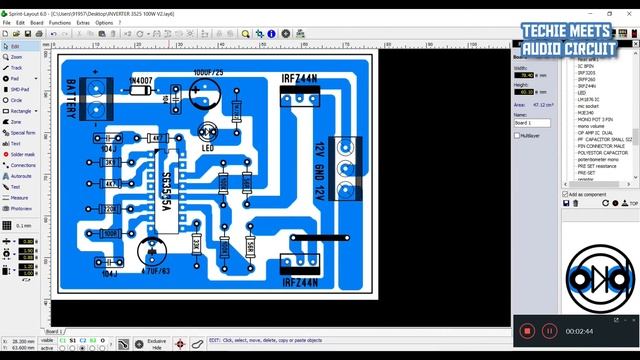Open the File menu
The height and width of the screenshot is (360, 640).
pyautogui.click(x=7, y=23)
